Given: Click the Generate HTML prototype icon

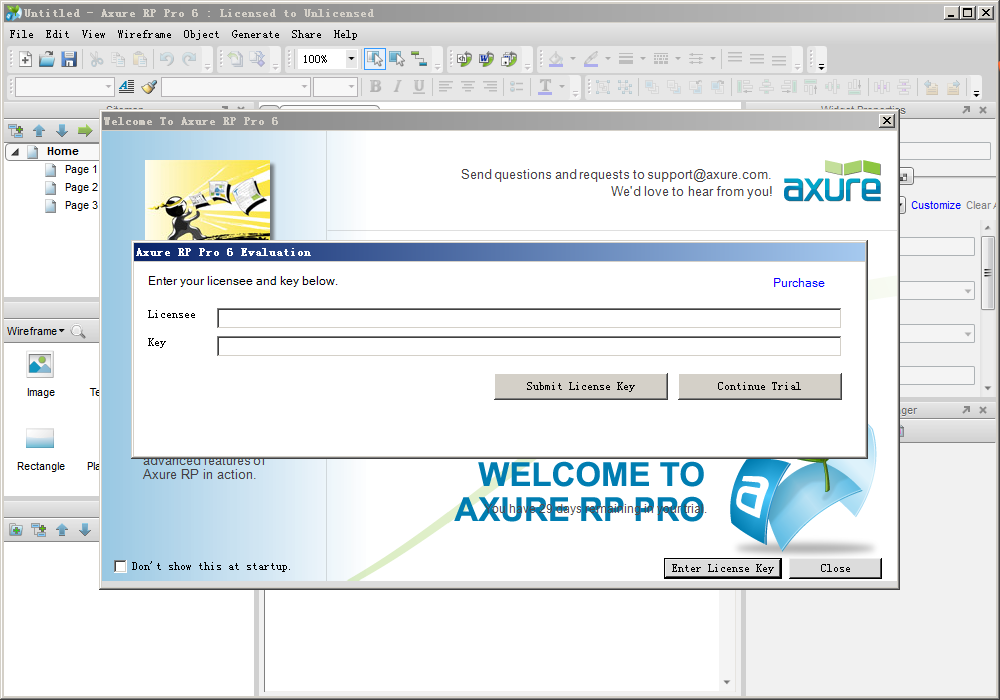Looking at the screenshot, I should pyautogui.click(x=464, y=59).
